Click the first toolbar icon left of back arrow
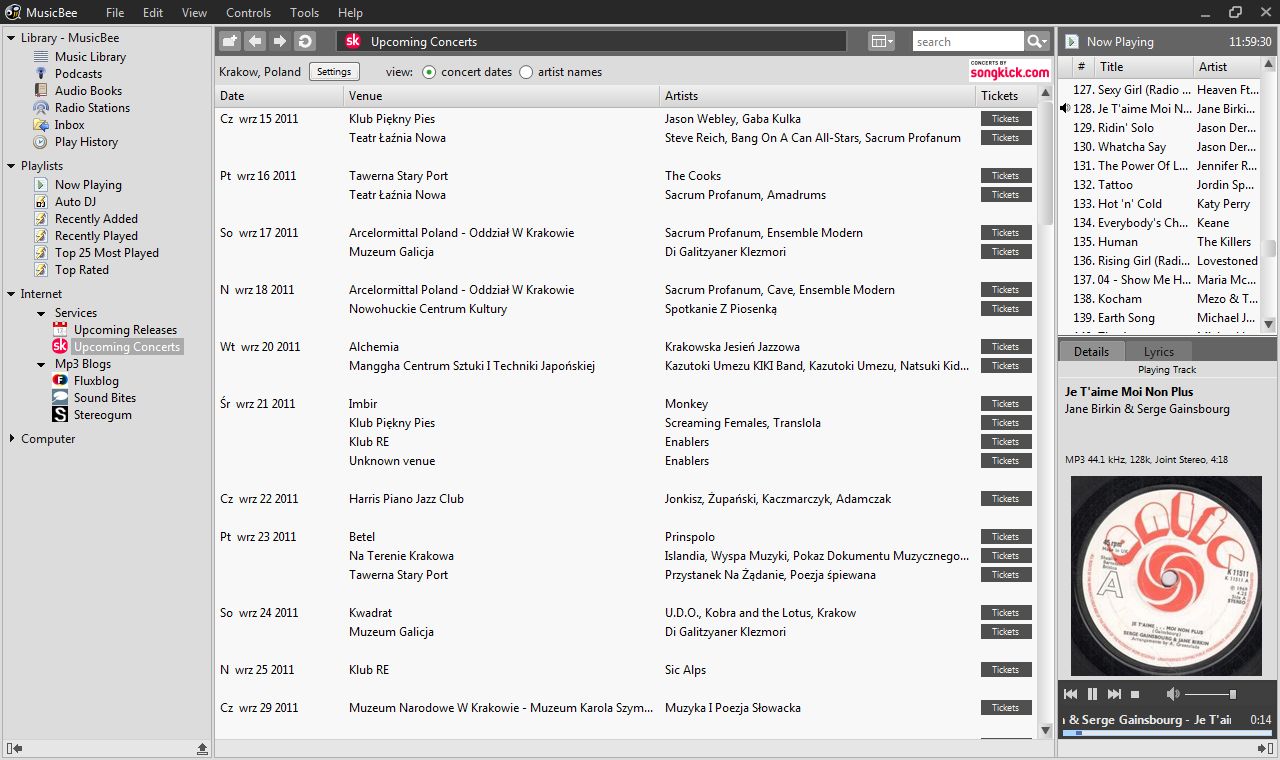Image resolution: width=1280 pixels, height=760 pixels. pyautogui.click(x=230, y=41)
